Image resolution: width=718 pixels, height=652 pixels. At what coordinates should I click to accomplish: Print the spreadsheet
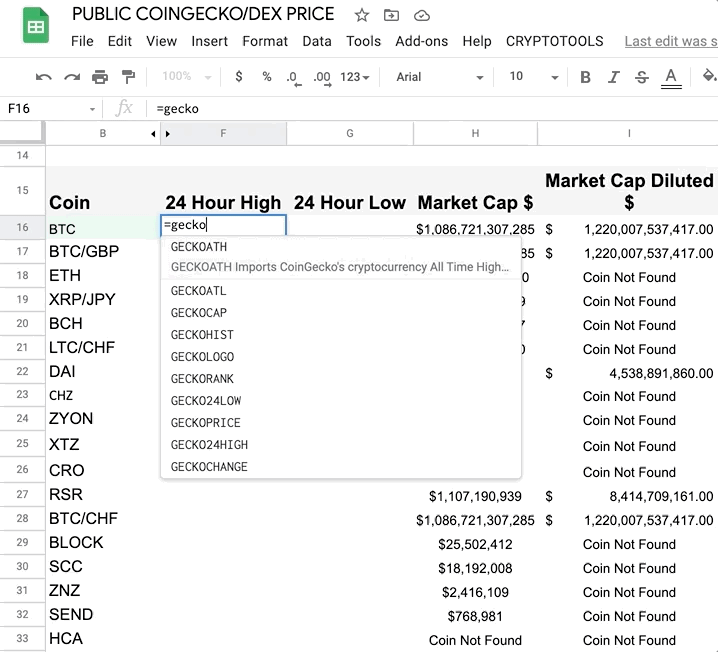(100, 77)
